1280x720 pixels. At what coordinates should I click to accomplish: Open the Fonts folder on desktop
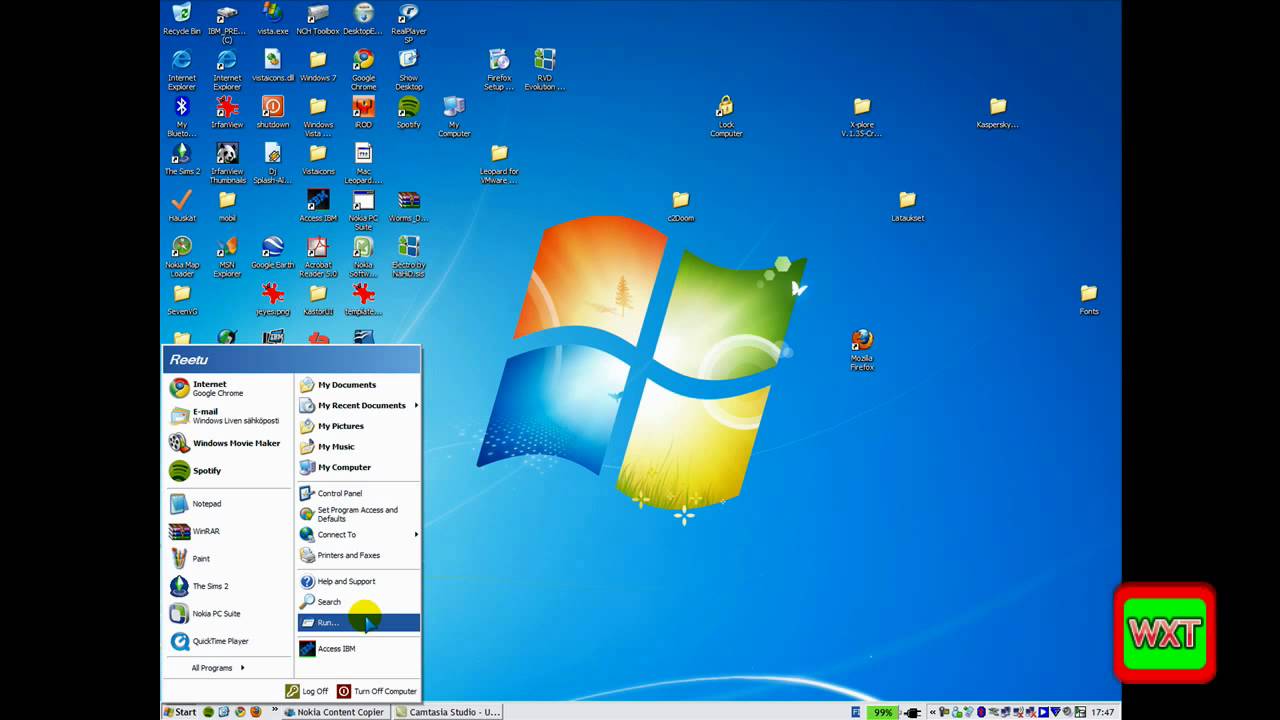(x=1089, y=299)
